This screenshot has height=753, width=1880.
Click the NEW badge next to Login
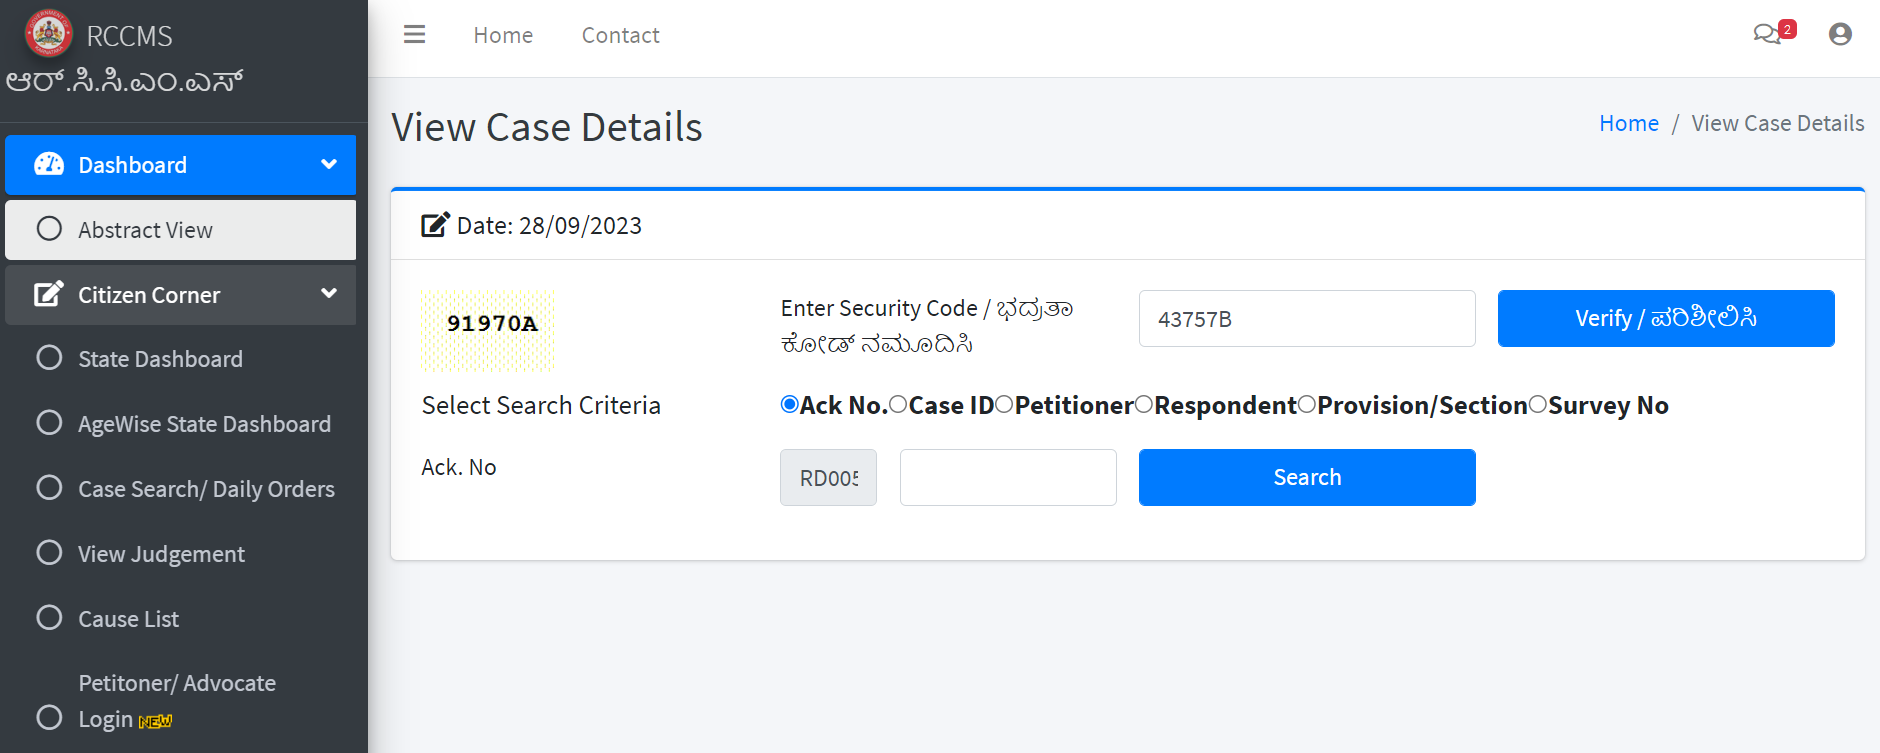(x=155, y=721)
